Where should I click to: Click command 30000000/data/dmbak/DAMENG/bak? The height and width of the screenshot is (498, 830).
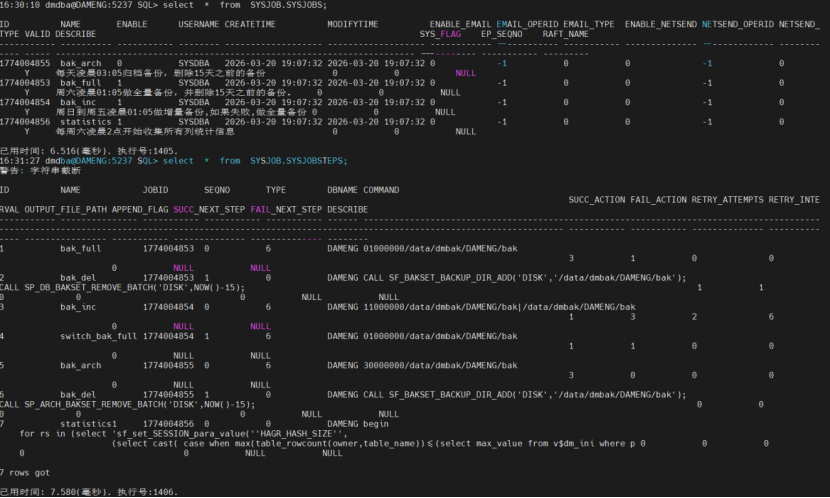440,366
